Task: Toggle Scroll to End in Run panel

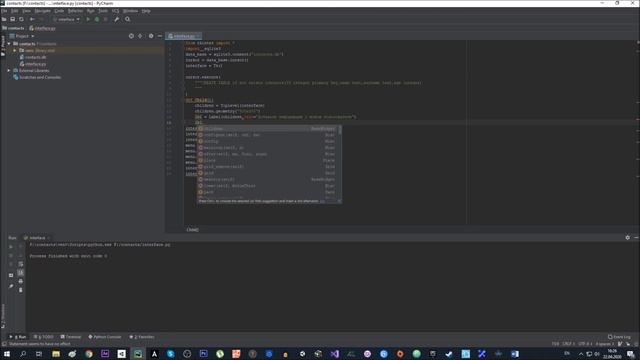Action: pyautogui.click(x=21, y=272)
